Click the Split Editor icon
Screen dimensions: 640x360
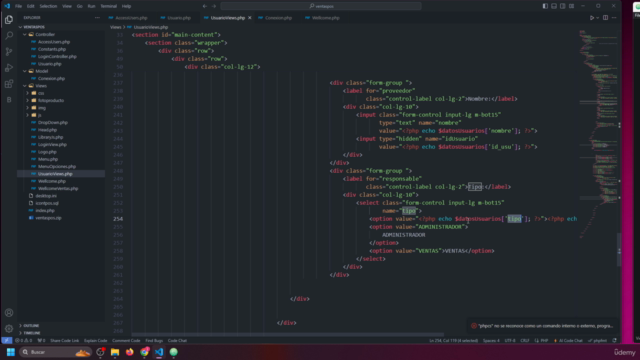point(605,18)
